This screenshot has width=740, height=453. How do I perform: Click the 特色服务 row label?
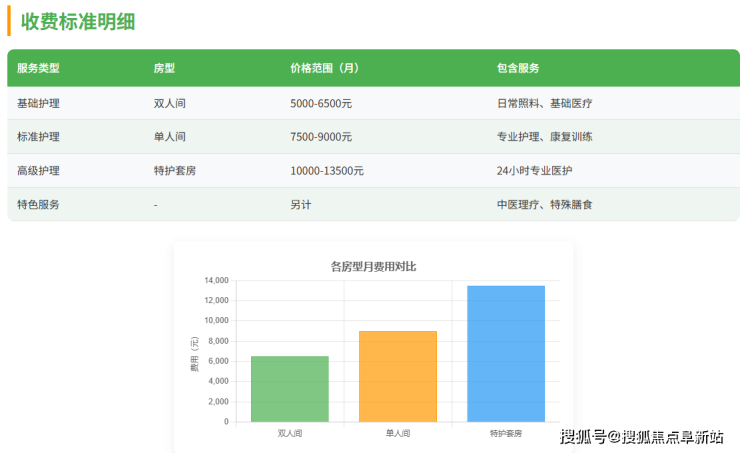38,205
